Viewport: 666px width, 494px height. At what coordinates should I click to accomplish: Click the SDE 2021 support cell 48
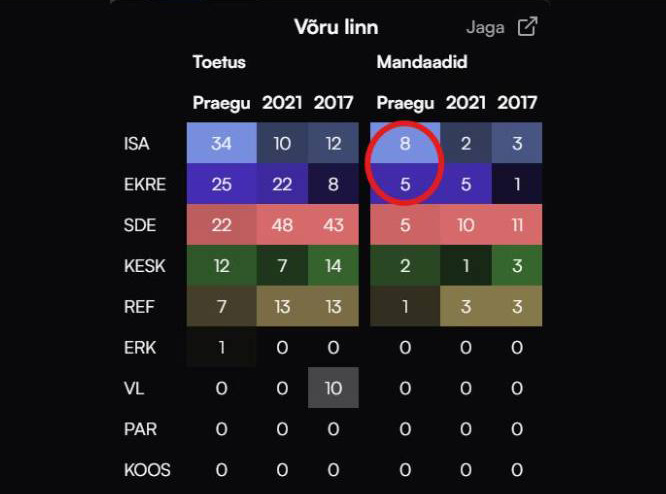pyautogui.click(x=282, y=225)
